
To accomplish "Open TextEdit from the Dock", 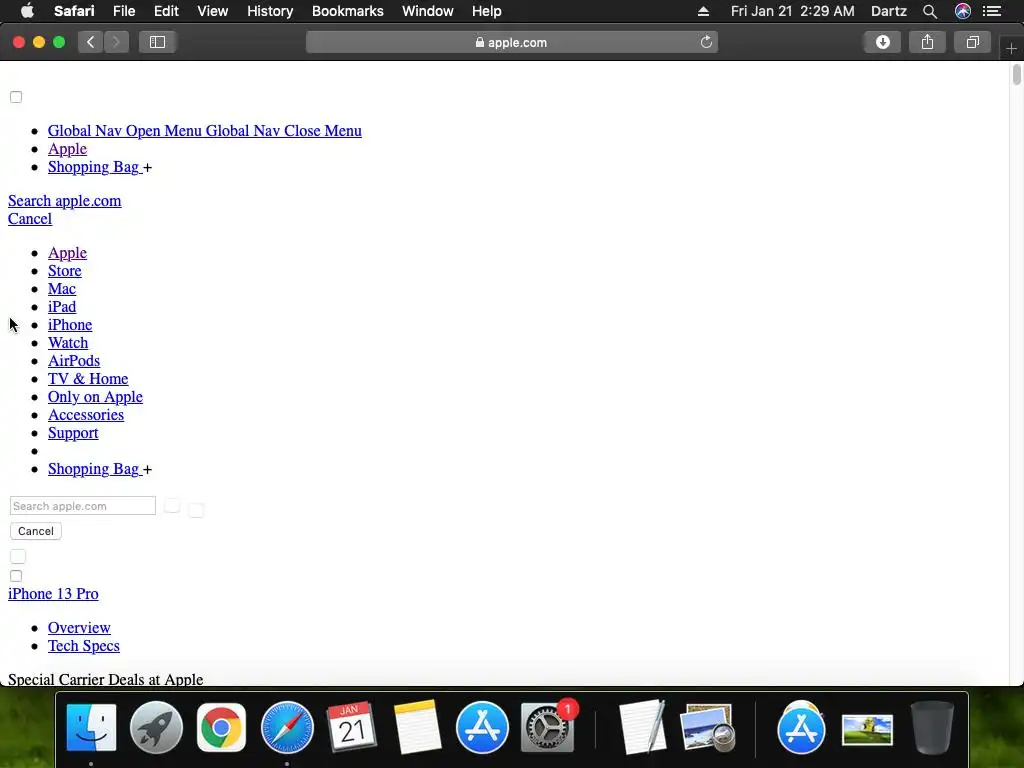I will pyautogui.click(x=643, y=727).
